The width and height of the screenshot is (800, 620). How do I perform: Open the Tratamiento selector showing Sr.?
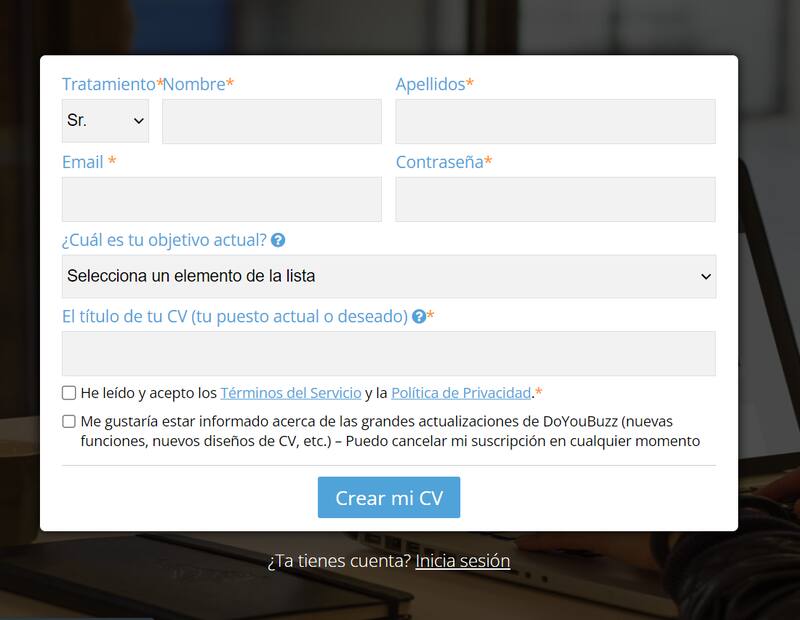[x=104, y=120]
